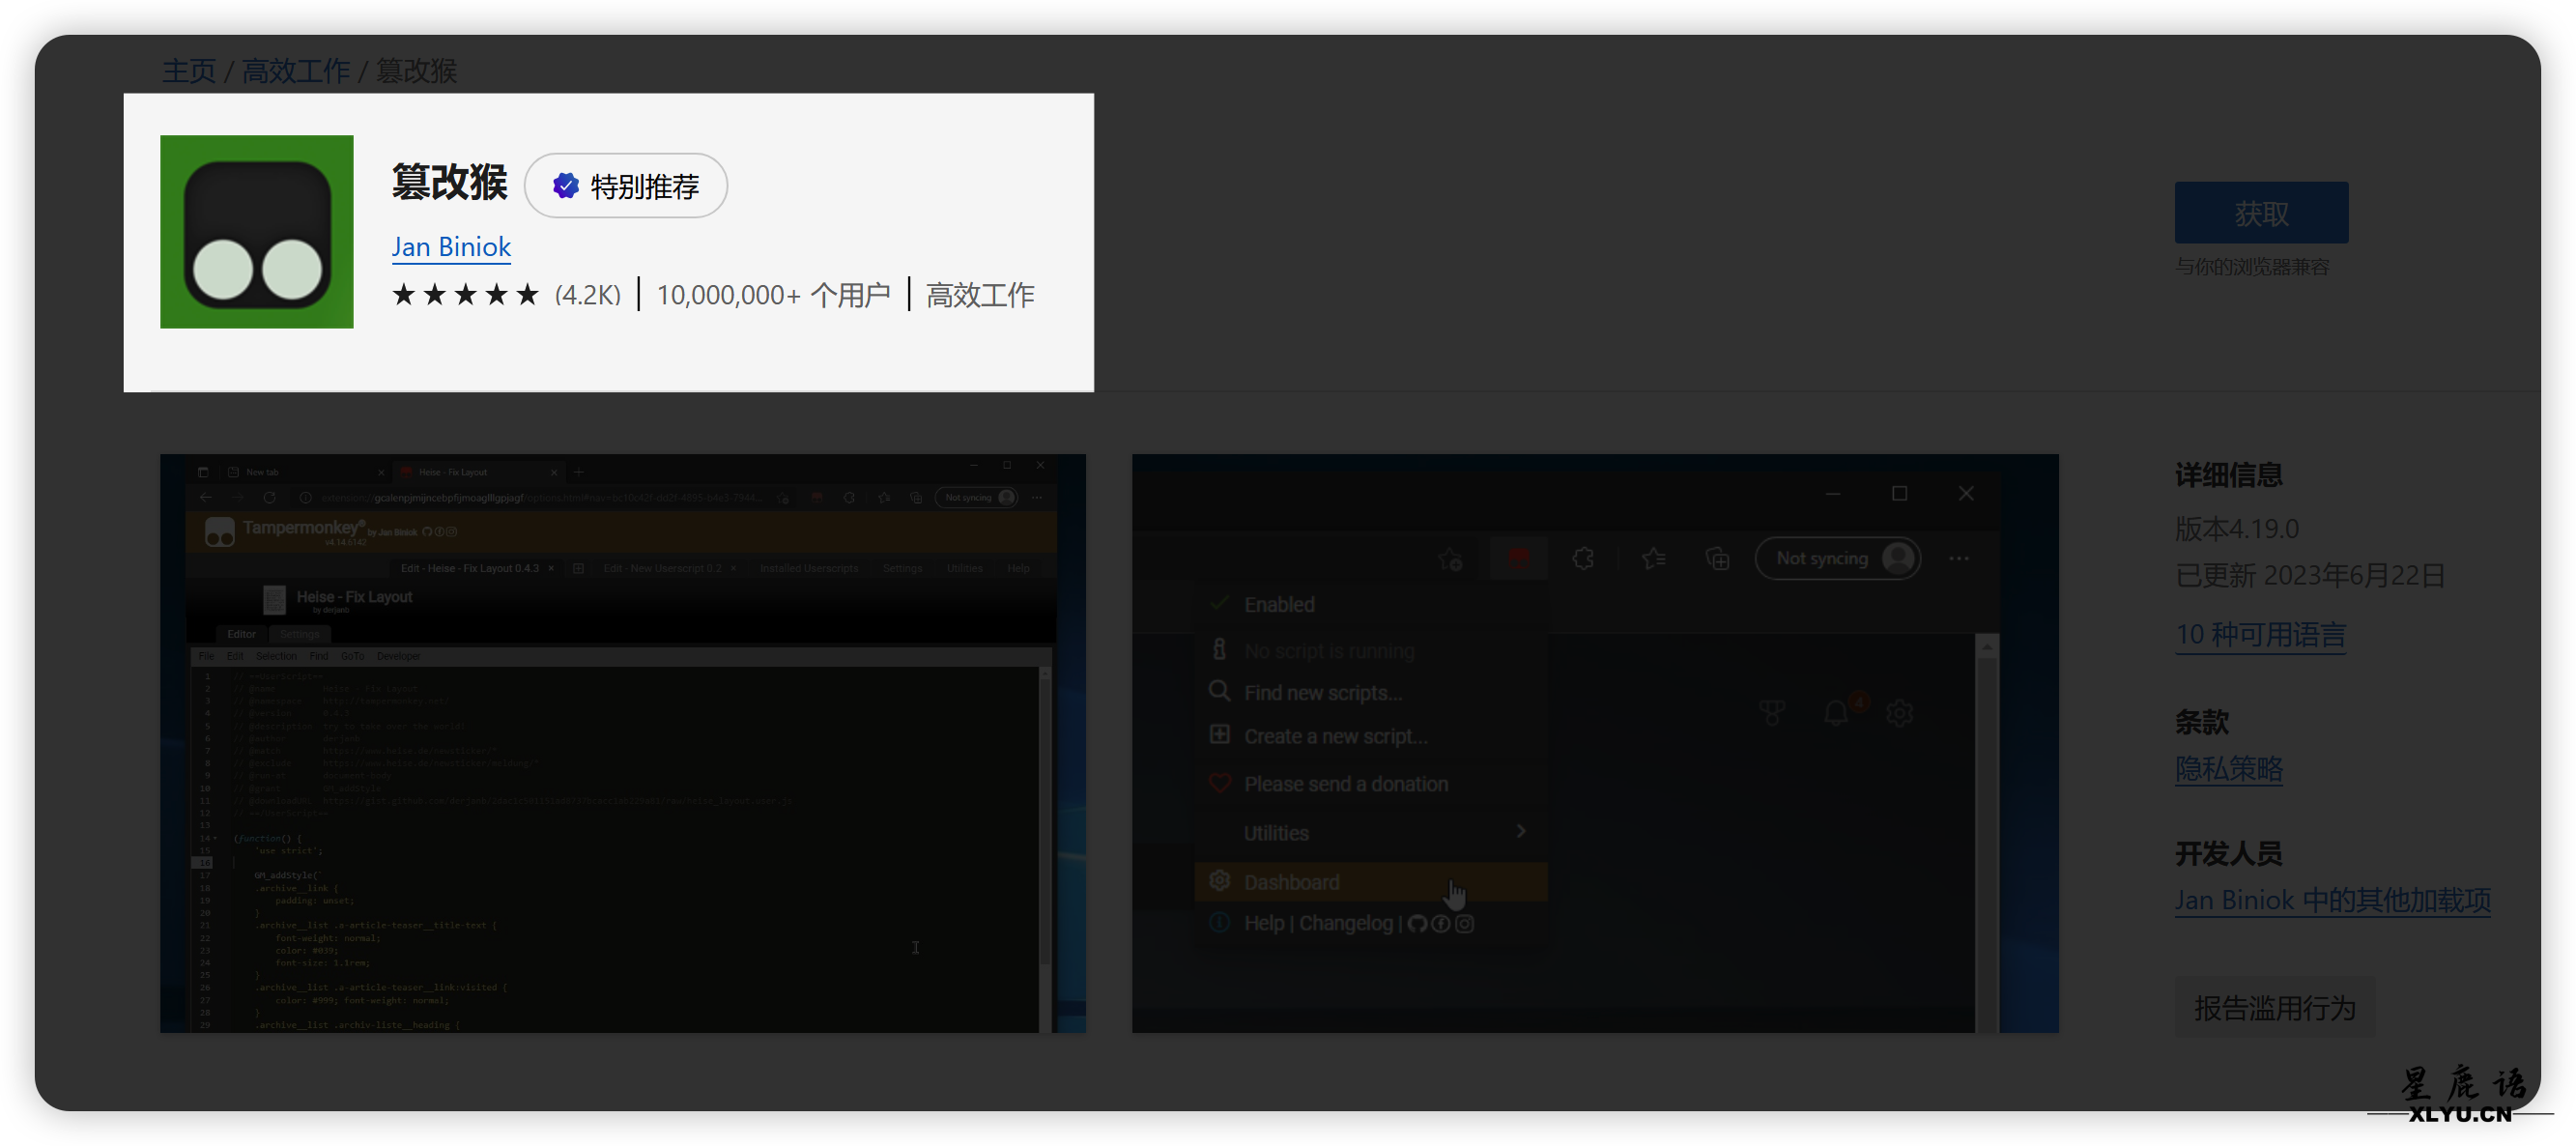Click the 高效工作 category label
Viewport: 2576px width, 1146px height.
point(980,295)
